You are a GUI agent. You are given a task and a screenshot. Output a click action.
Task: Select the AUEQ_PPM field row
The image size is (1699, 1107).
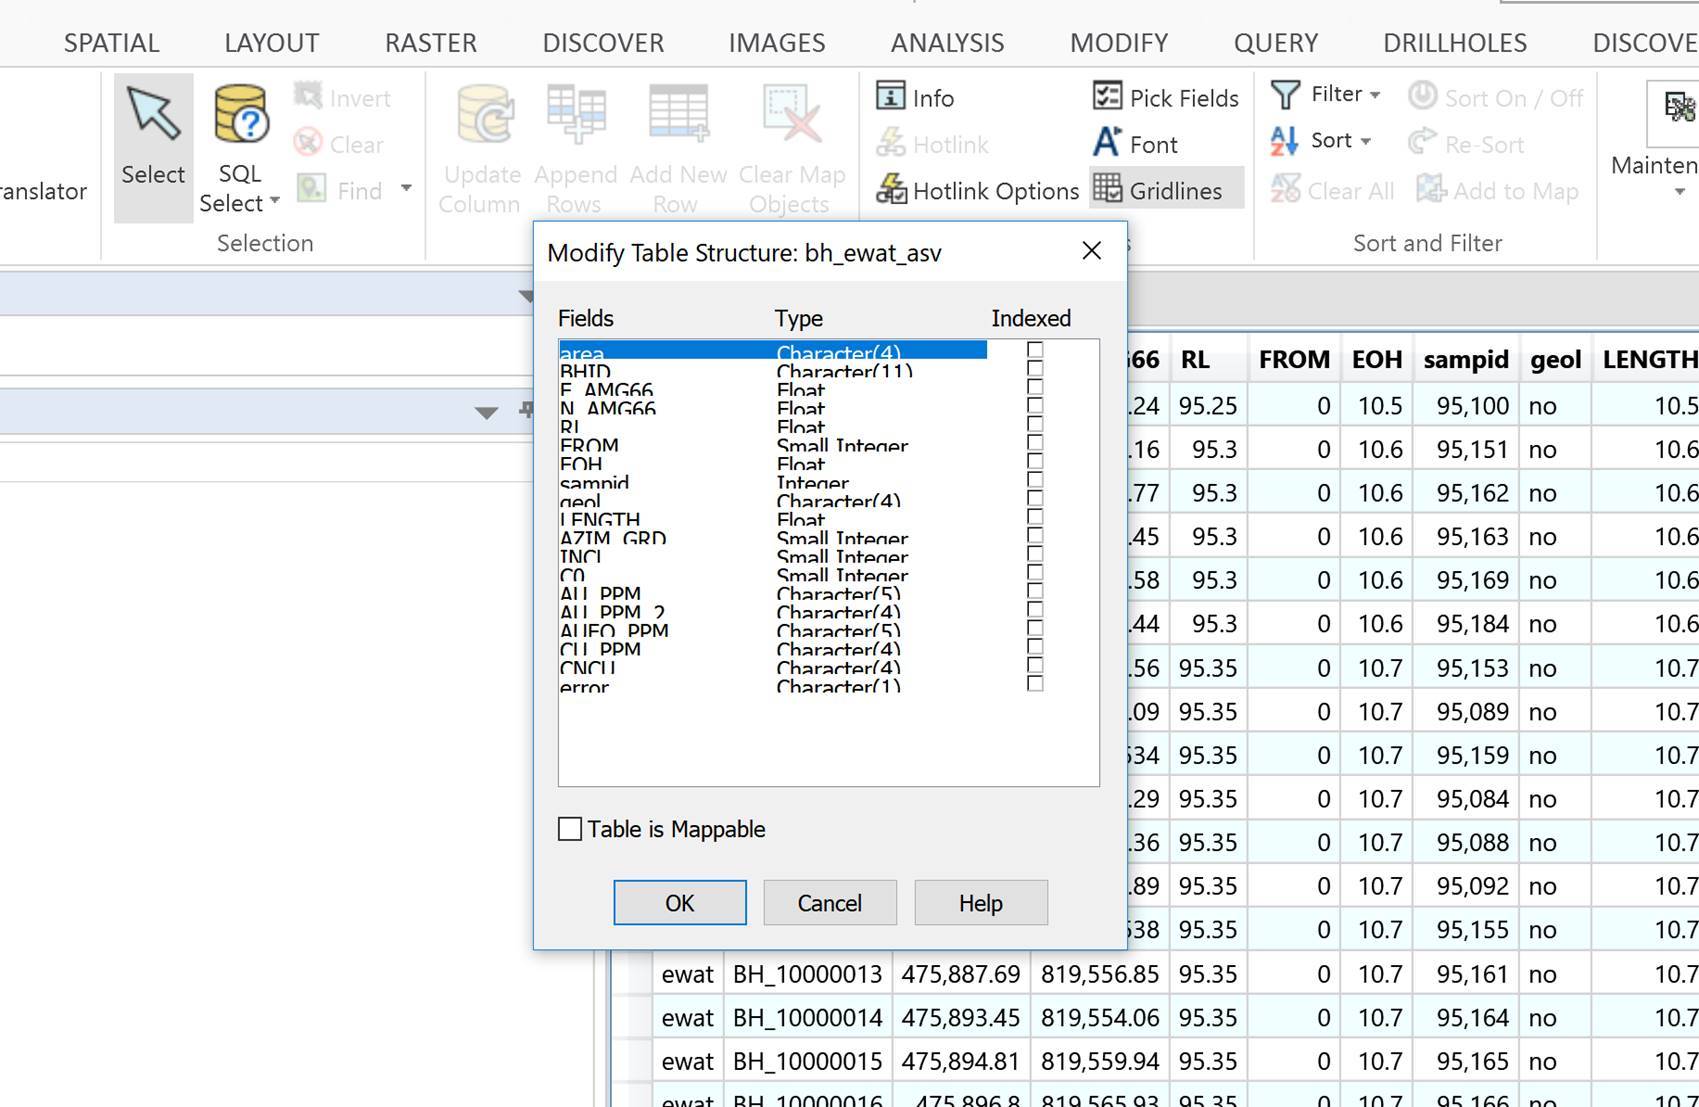click(773, 631)
